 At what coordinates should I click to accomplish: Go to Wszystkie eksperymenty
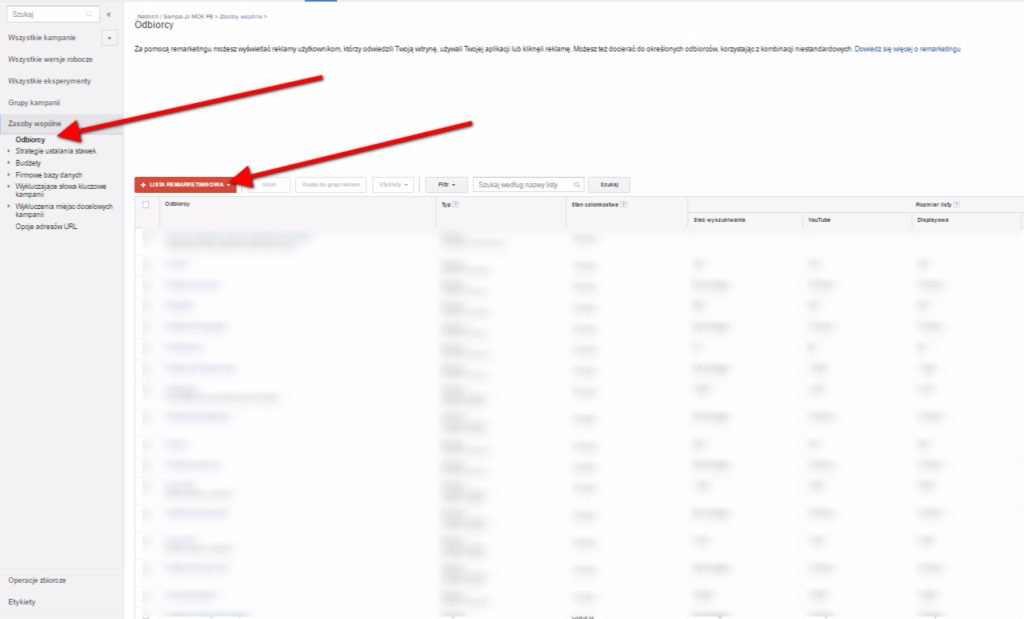pyautogui.click(x=50, y=81)
